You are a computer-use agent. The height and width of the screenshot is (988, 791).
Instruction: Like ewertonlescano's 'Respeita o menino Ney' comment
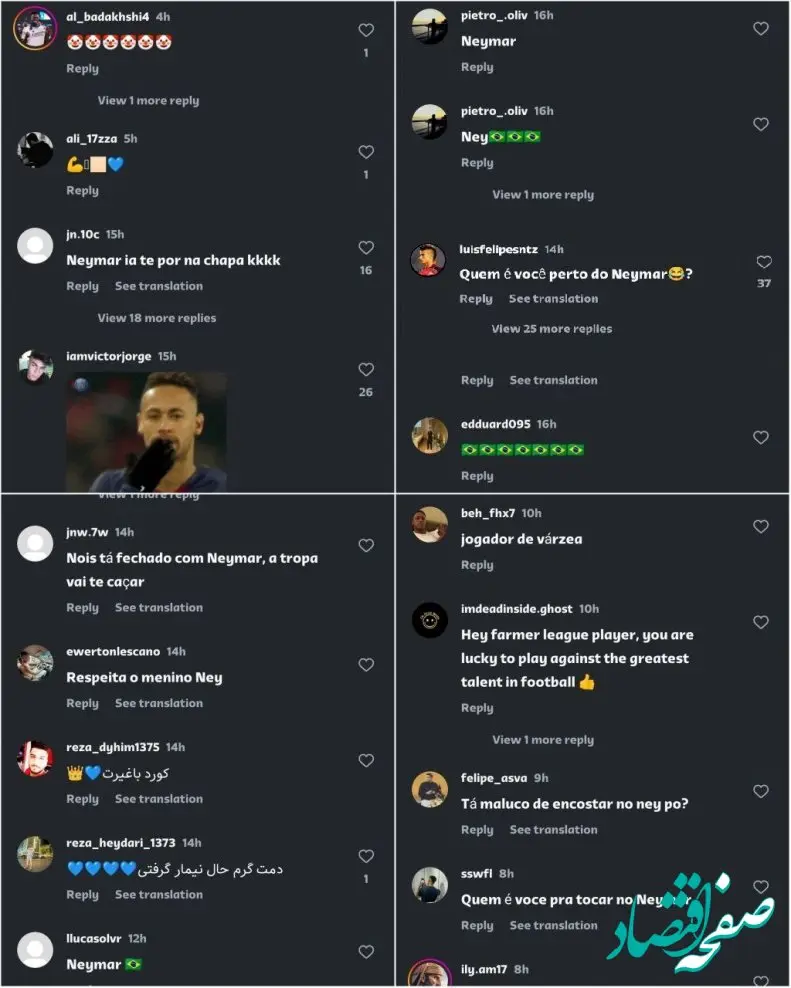pos(366,665)
